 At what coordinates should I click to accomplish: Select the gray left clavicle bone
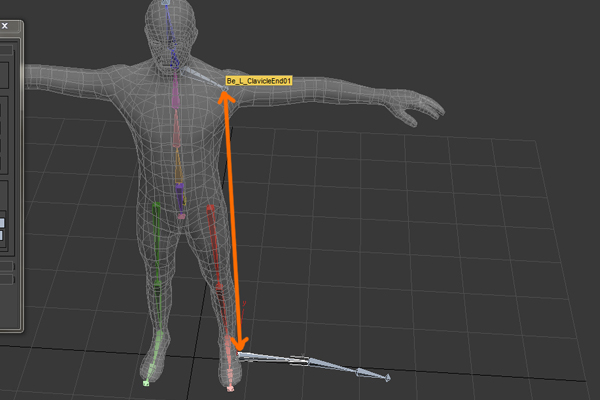[x=203, y=78]
